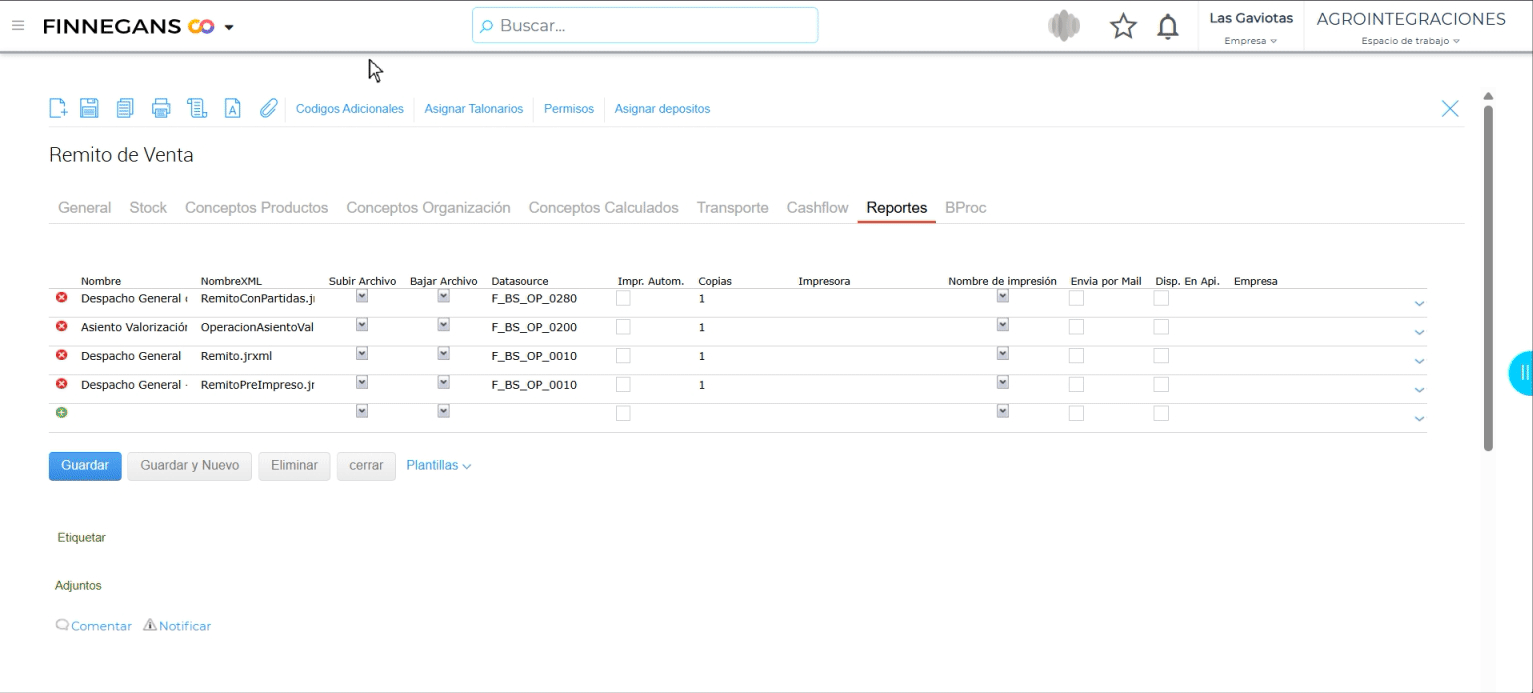Screen dimensions: 1533x693
Task: Click the magnifier icon in search box
Action: (x=487, y=26)
